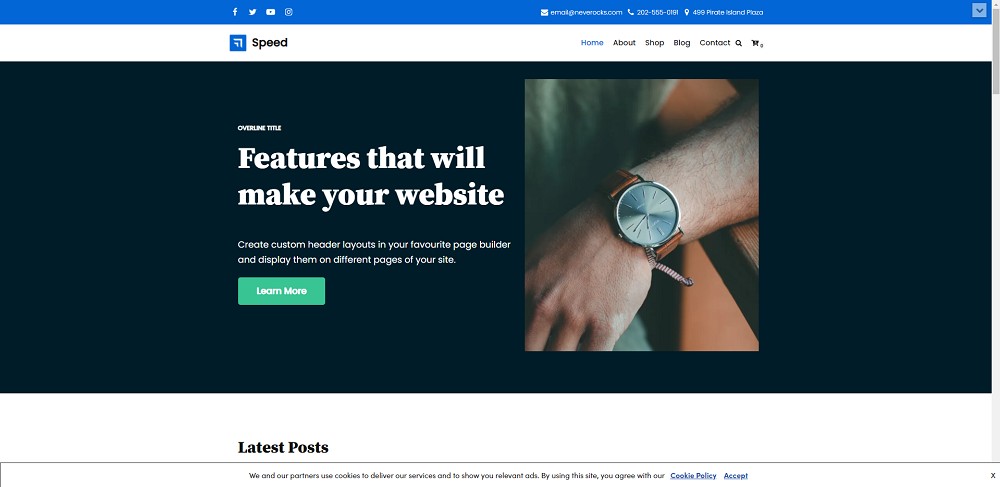Go to the Contact page
Screen dimensions: 1000x487
point(714,43)
